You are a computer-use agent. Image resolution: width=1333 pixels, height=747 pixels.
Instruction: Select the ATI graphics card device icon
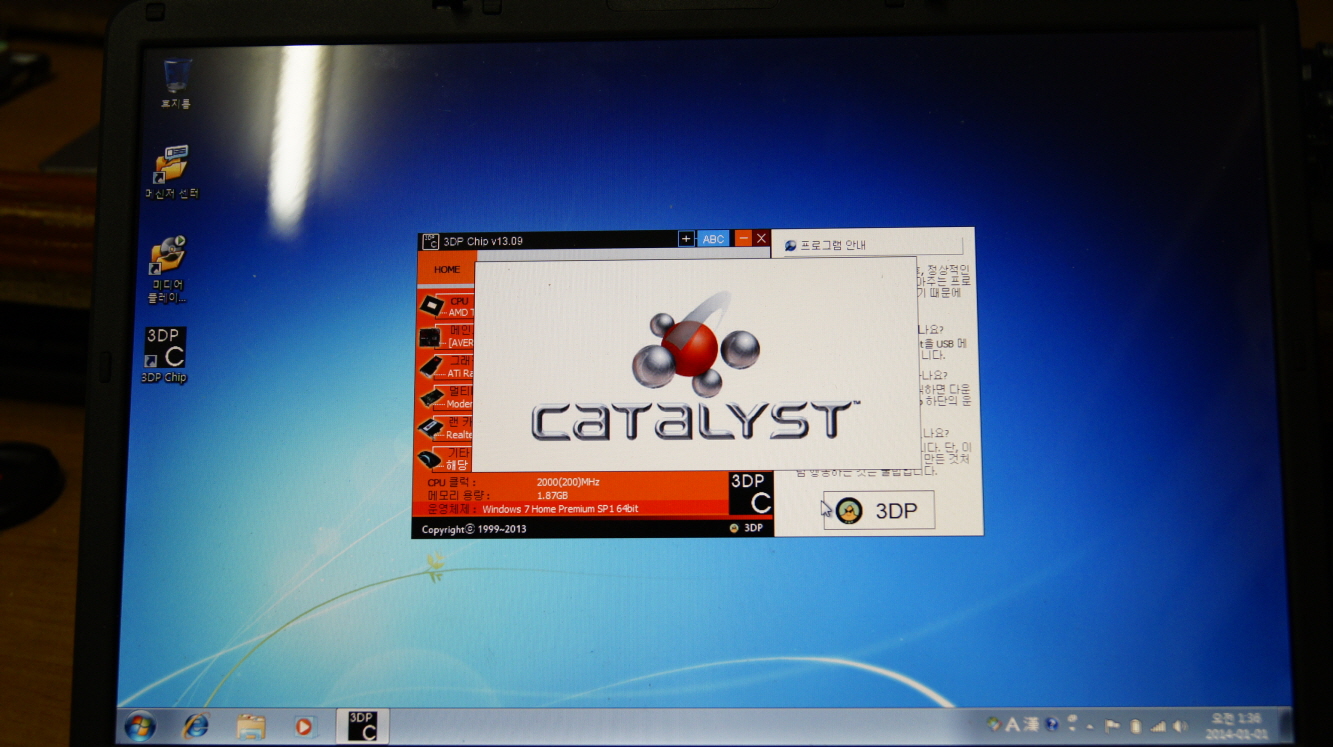tap(430, 366)
